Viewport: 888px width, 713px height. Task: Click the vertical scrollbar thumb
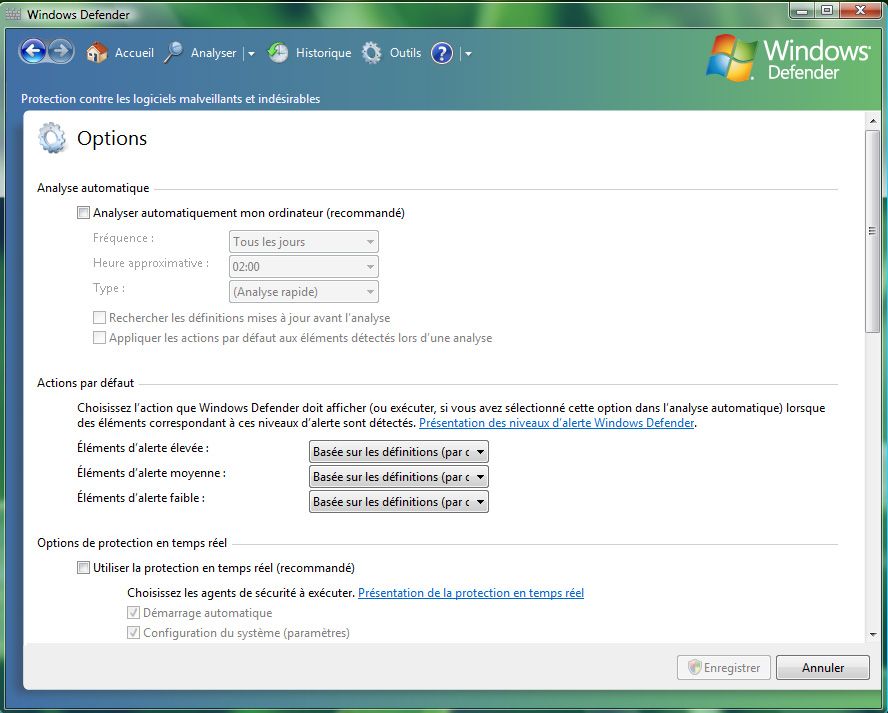click(873, 231)
